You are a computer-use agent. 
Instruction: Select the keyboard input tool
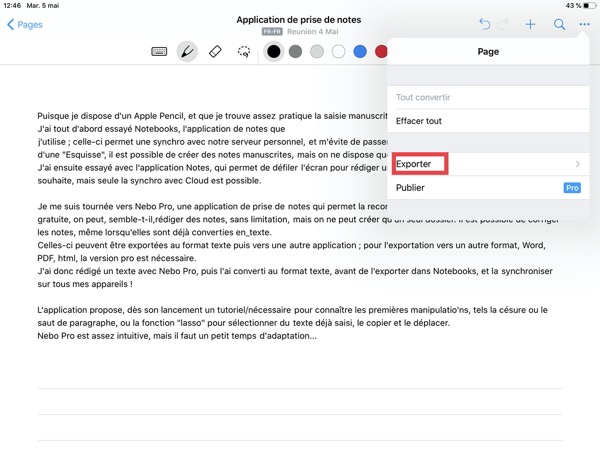point(159,51)
